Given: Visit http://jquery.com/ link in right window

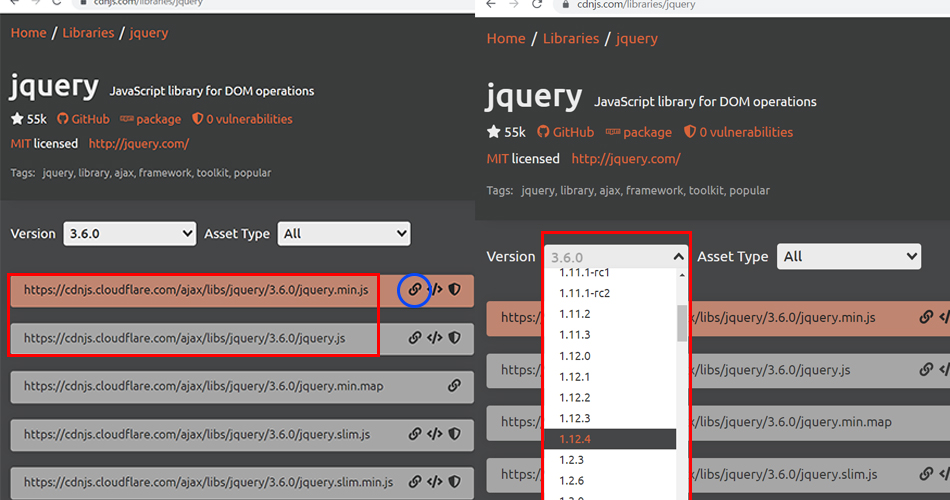Looking at the screenshot, I should tap(626, 159).
